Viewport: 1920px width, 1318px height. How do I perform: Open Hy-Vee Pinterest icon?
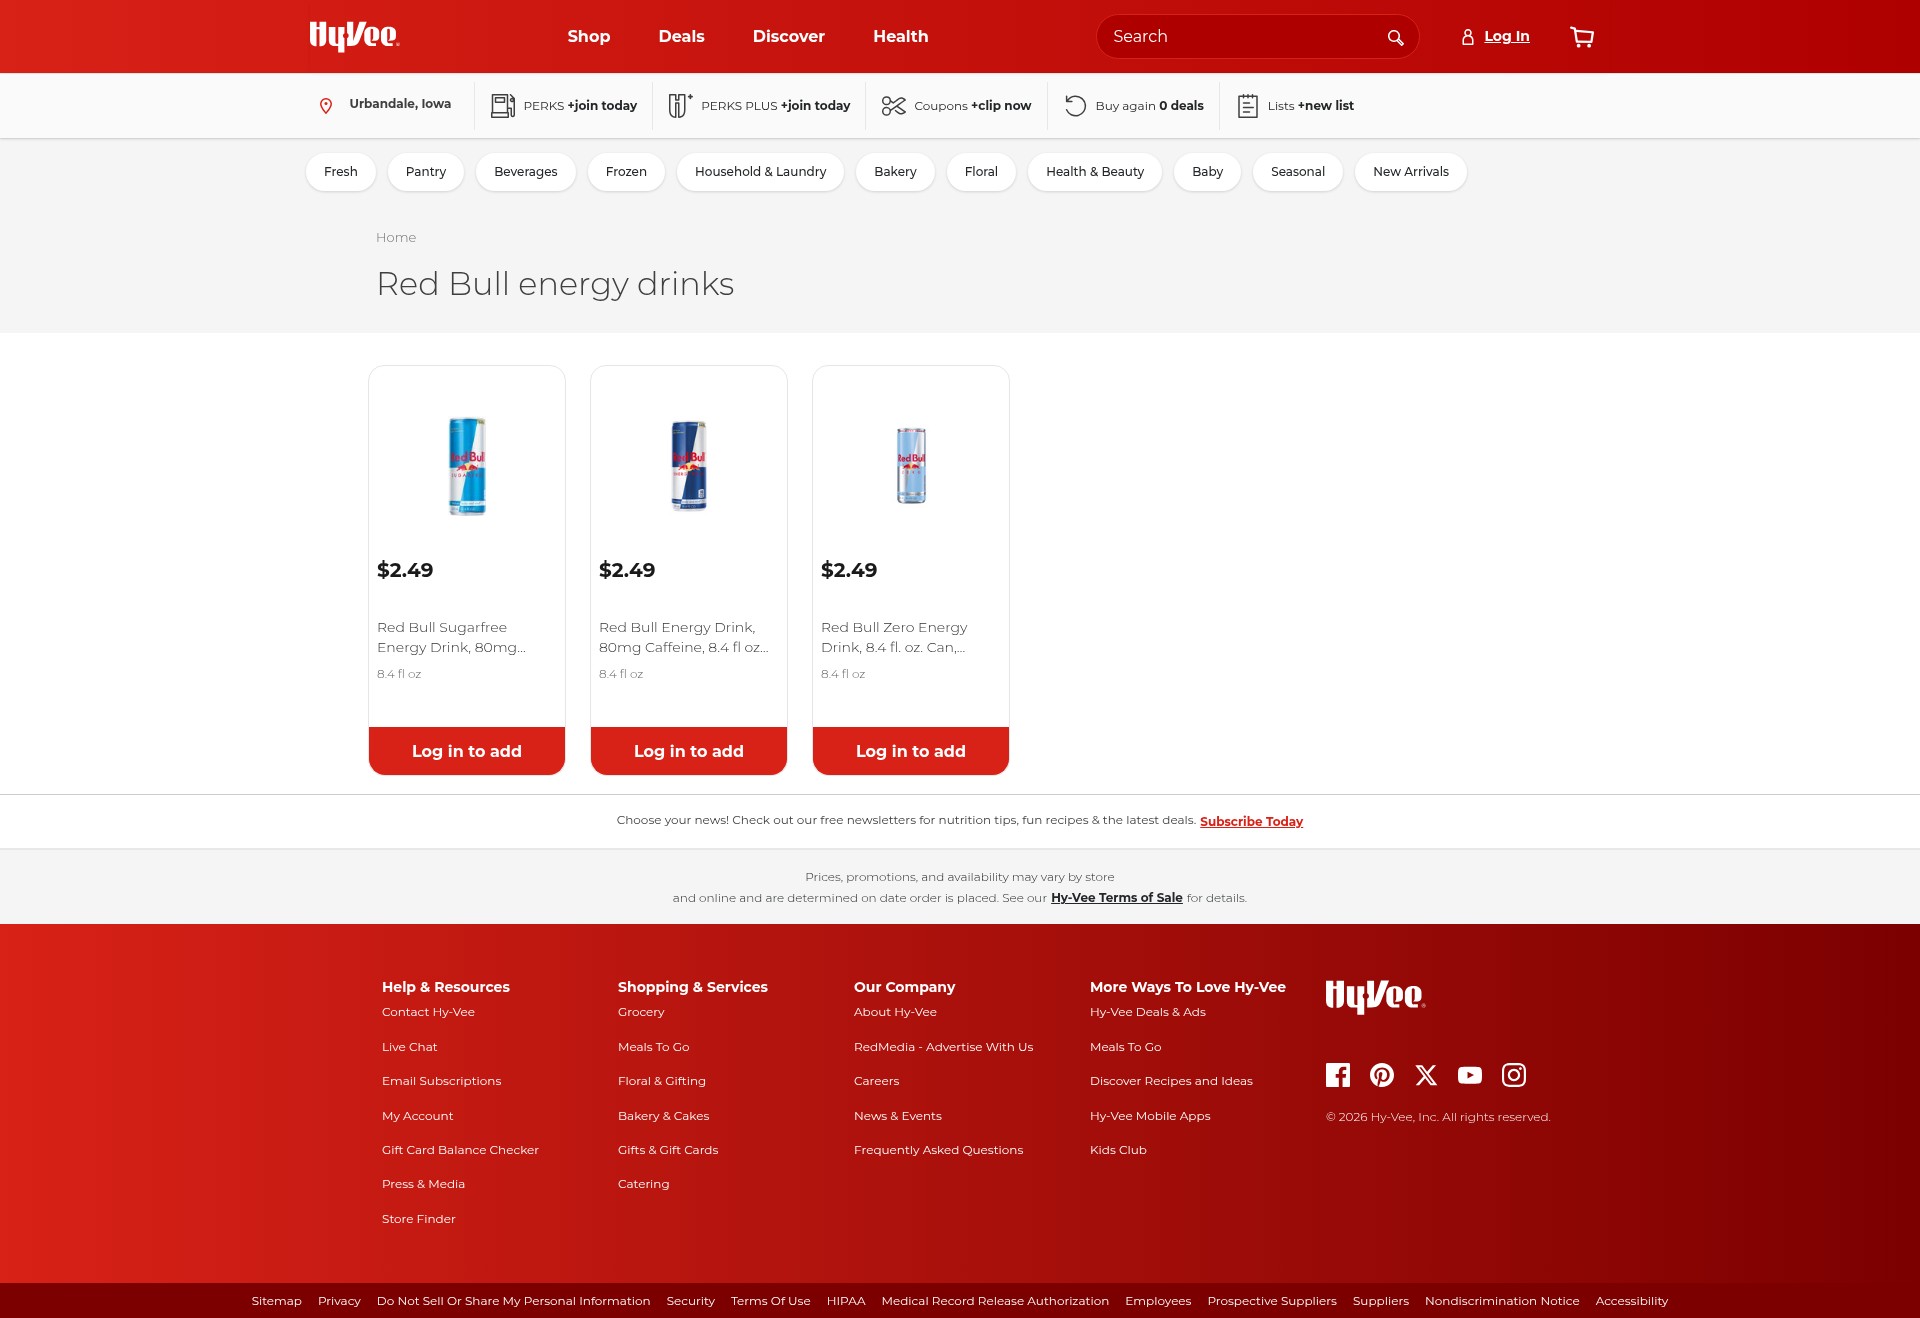[x=1382, y=1075]
